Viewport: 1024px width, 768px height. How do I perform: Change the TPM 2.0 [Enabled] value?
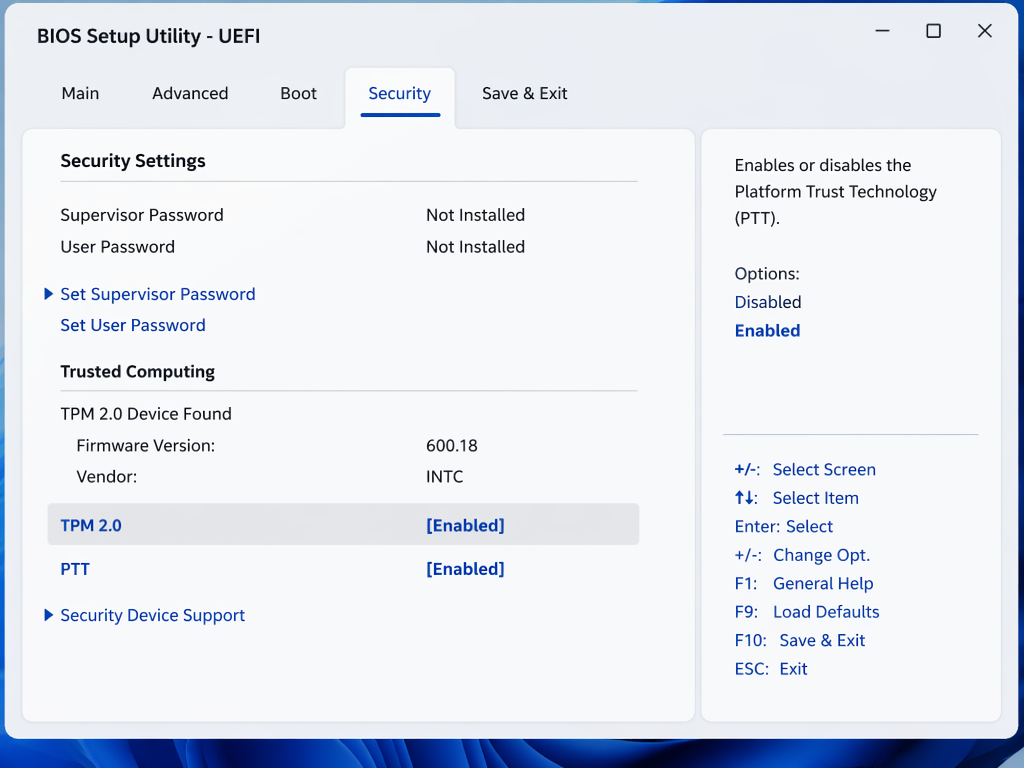465,526
